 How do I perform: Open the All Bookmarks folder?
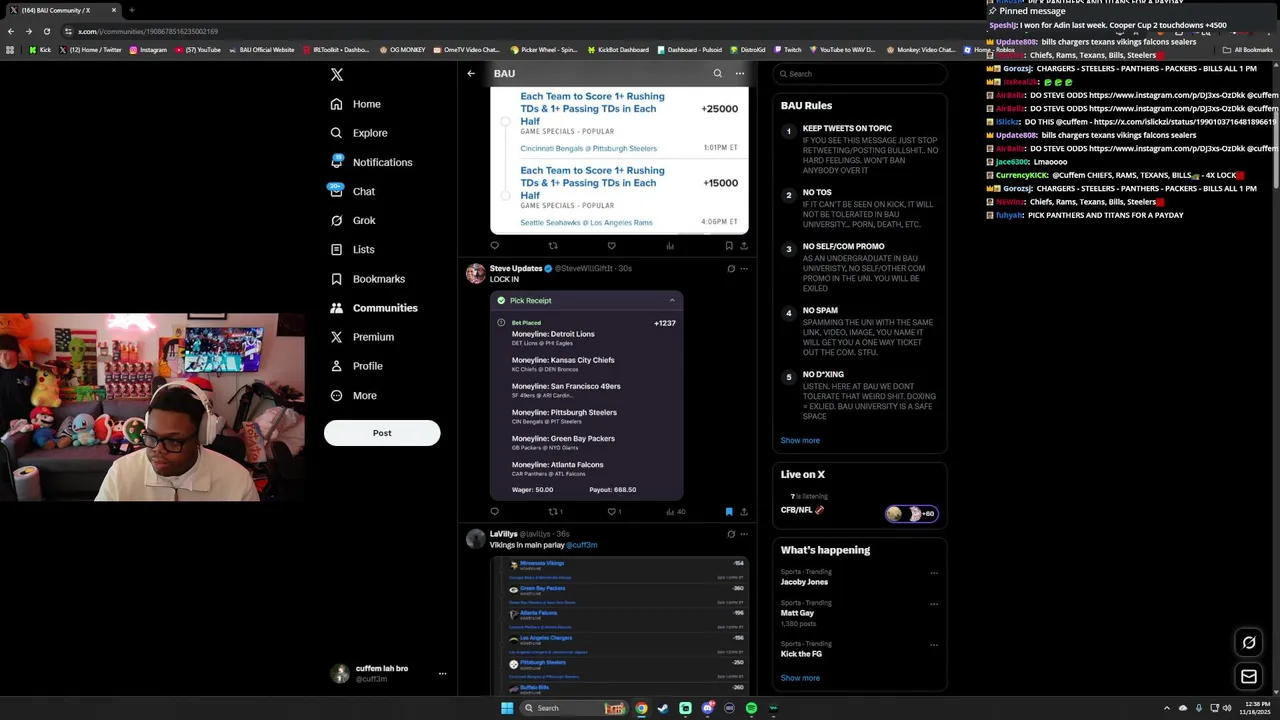1247,50
